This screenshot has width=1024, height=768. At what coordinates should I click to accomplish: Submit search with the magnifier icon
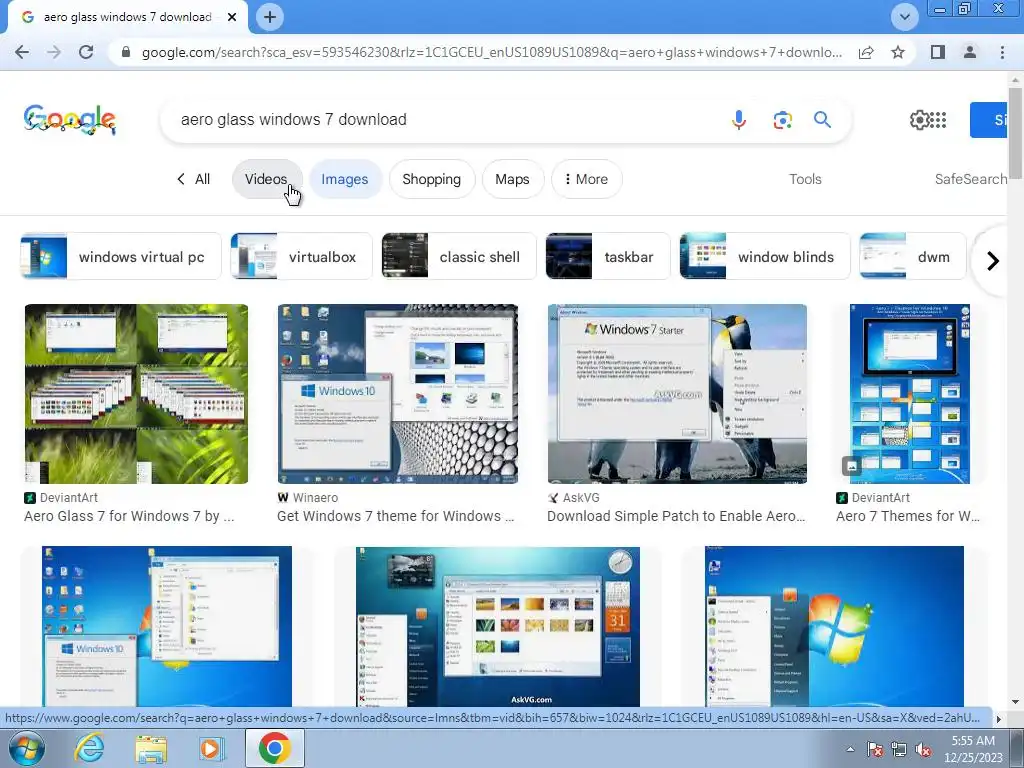pyautogui.click(x=822, y=120)
